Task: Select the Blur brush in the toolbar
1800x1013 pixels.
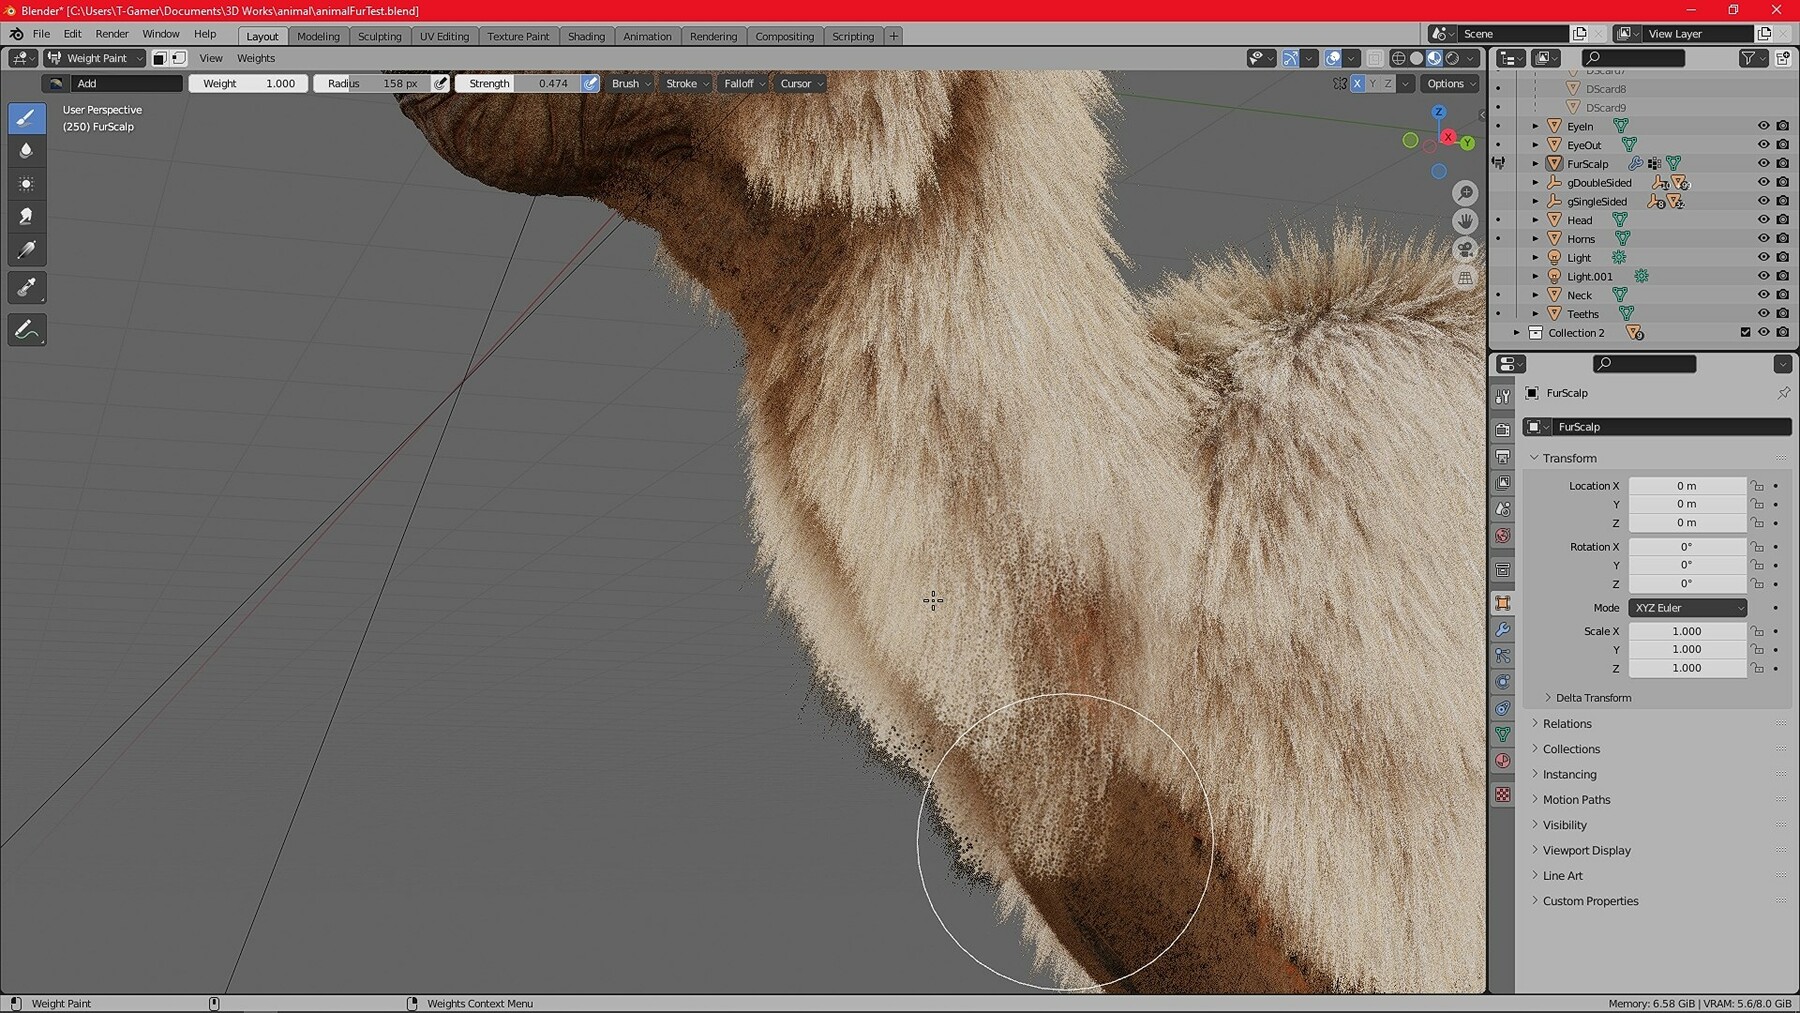Action: (x=27, y=150)
